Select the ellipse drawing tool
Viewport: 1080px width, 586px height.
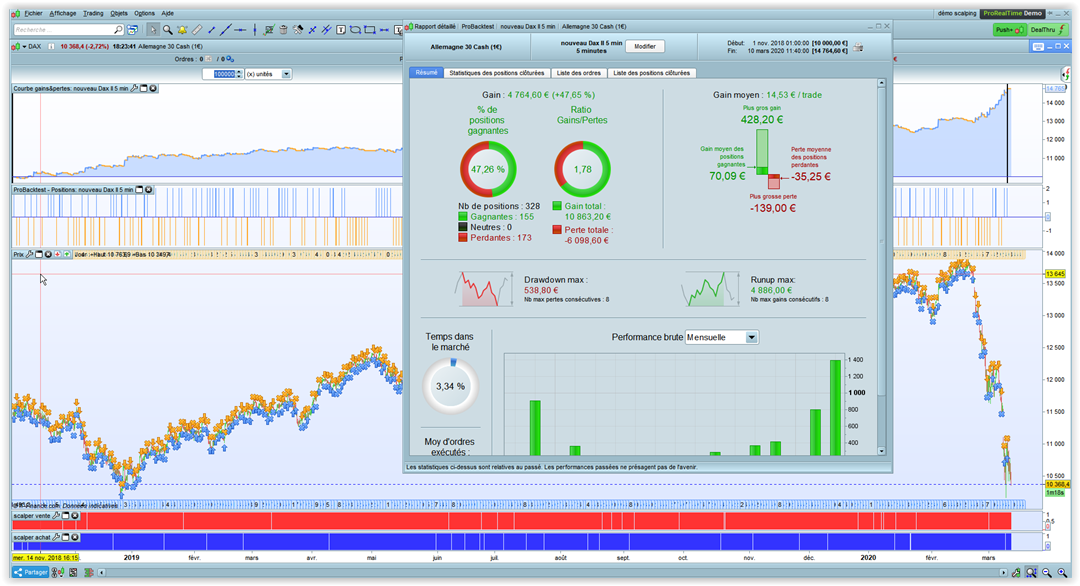[355, 30]
